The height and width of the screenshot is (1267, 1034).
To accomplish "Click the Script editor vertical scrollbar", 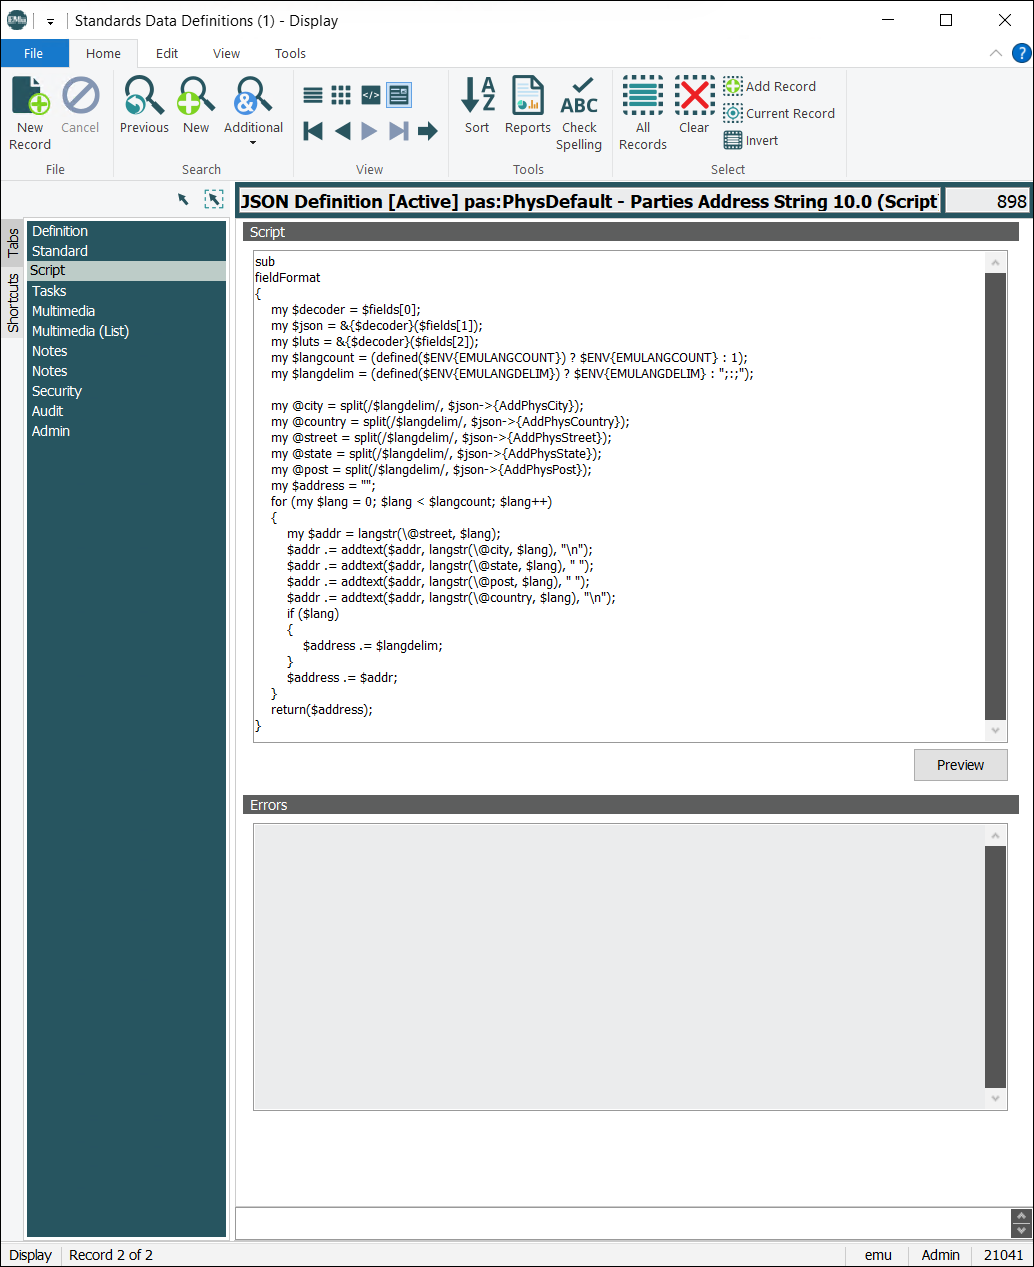I will coord(995,496).
